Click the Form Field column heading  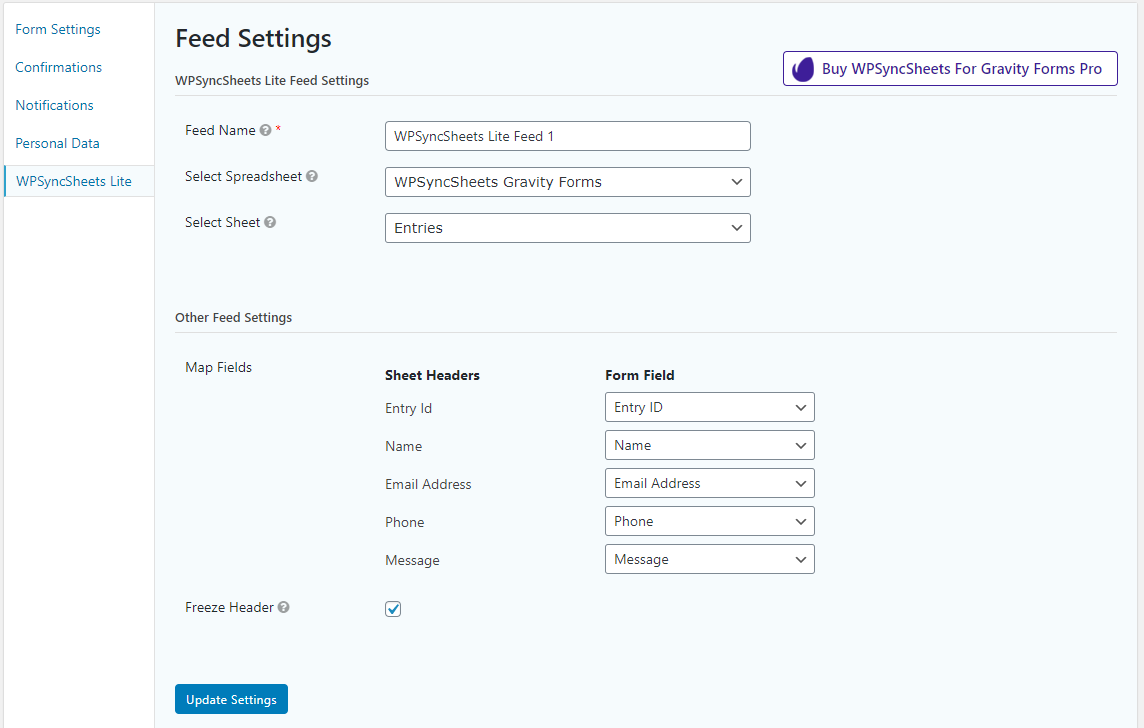[640, 376]
